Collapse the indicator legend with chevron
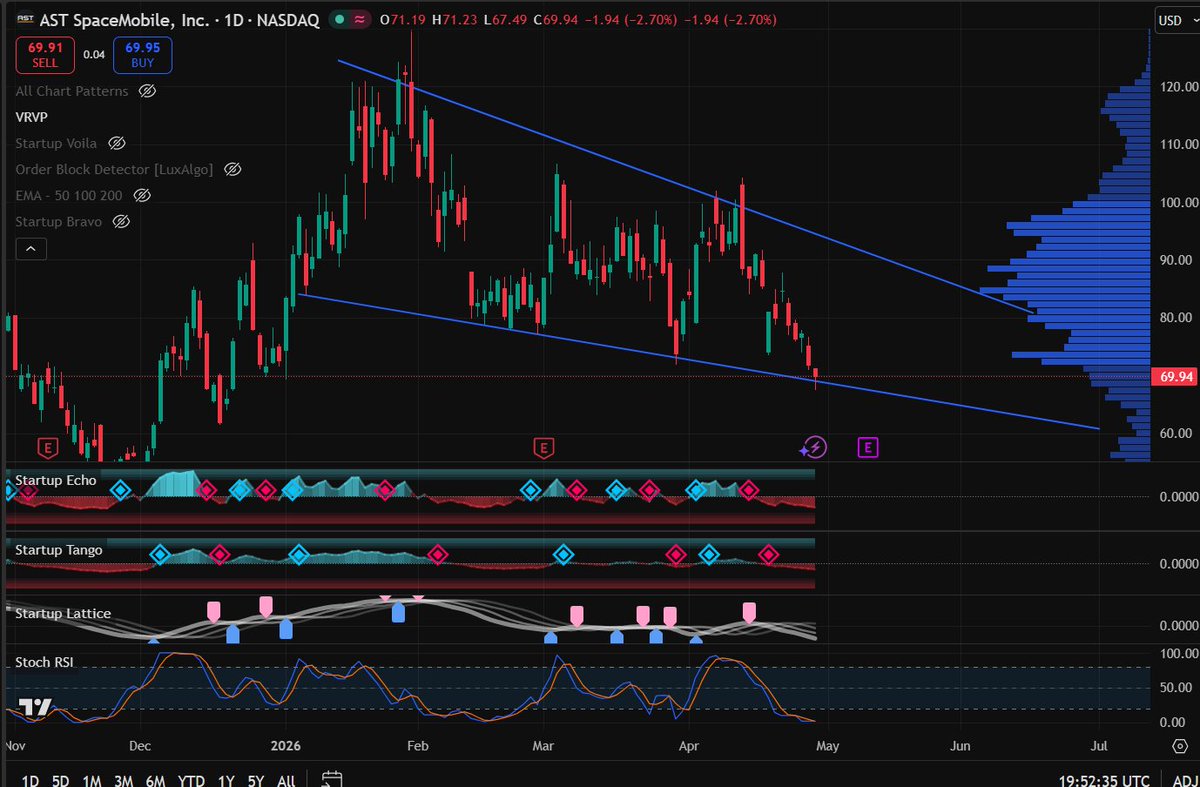Image resolution: width=1200 pixels, height=787 pixels. [x=29, y=248]
